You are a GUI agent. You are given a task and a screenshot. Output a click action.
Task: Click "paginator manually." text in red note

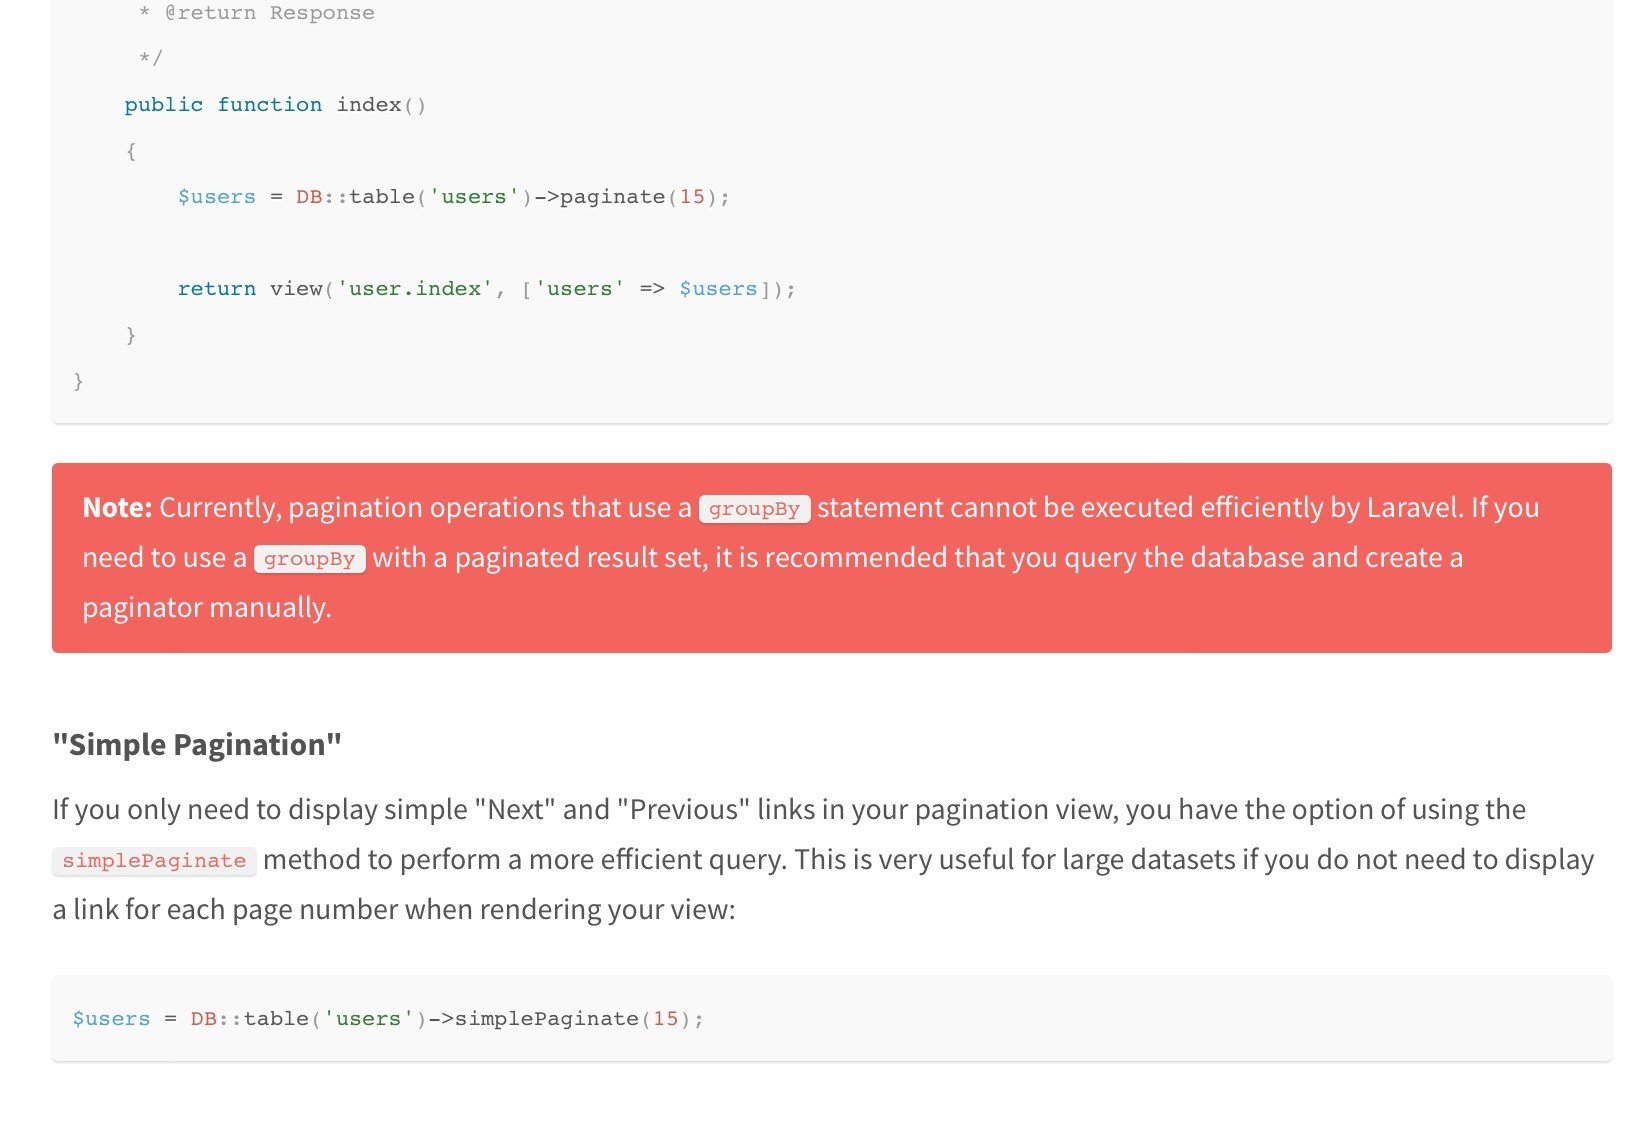point(206,608)
